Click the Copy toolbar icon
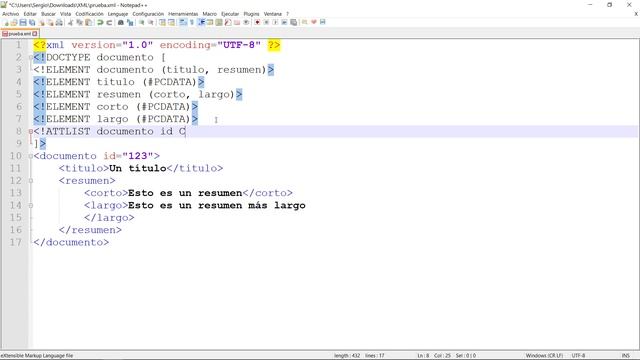 tap(79, 22)
